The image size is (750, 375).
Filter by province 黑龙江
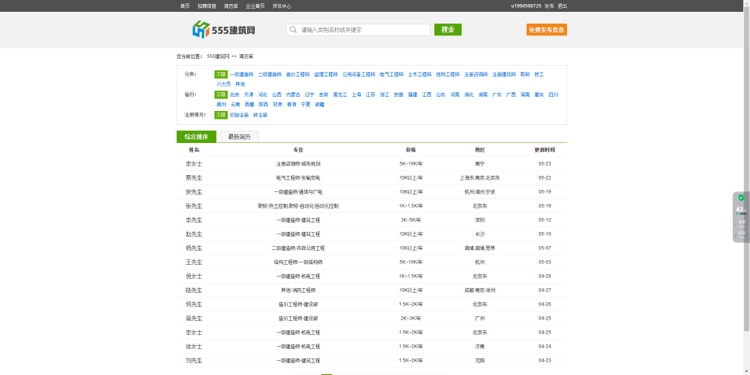[x=340, y=95]
